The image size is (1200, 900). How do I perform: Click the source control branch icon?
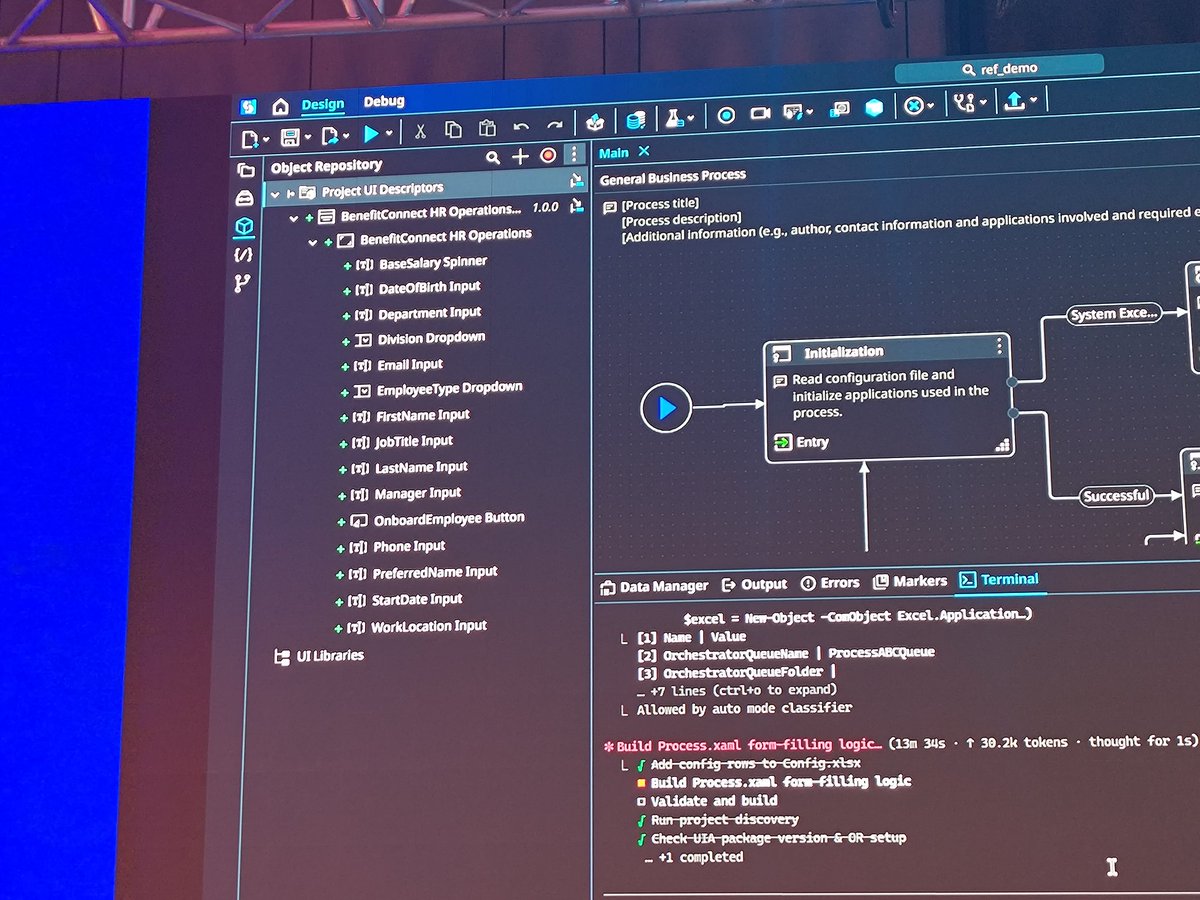coord(964,103)
